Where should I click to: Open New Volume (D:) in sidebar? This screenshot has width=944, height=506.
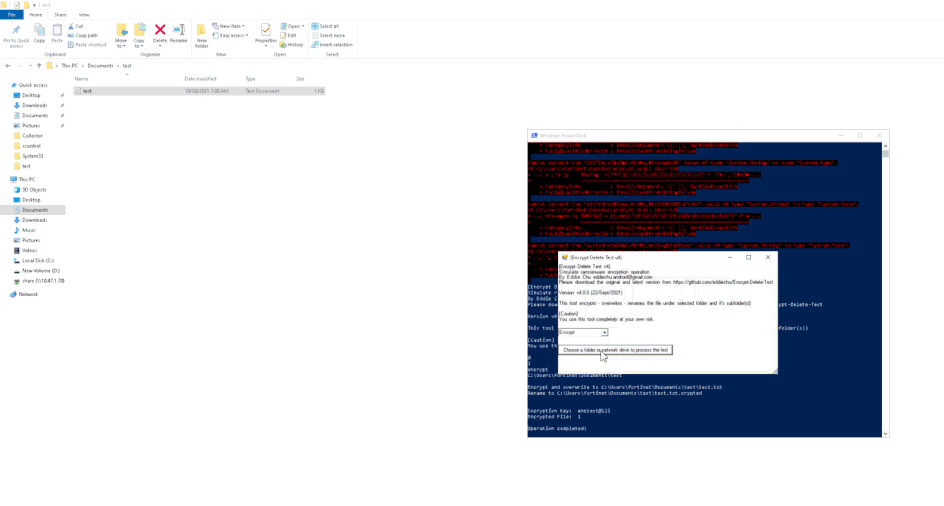pos(37,271)
